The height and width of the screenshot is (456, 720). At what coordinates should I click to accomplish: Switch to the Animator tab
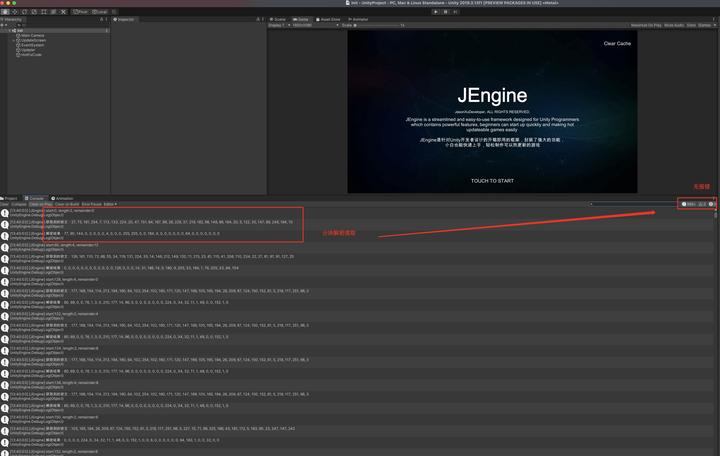pyautogui.click(x=359, y=19)
